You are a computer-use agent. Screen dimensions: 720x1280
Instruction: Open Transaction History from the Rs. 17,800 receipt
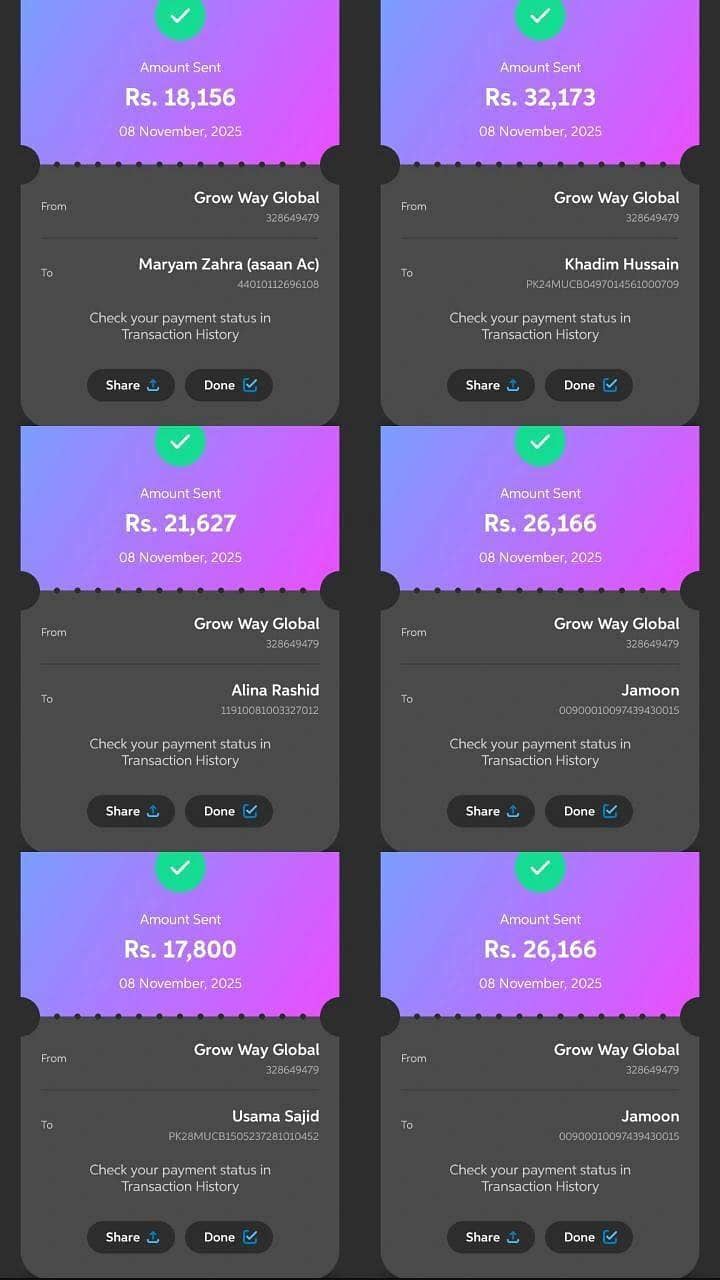point(180,1187)
